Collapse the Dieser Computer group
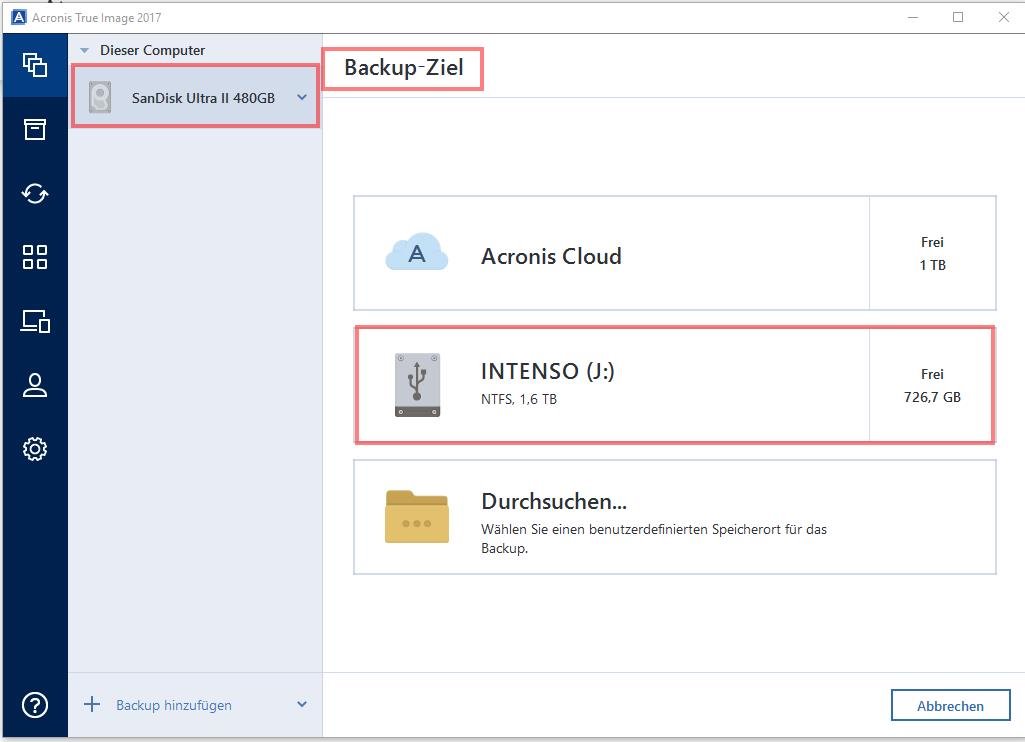 tap(84, 50)
